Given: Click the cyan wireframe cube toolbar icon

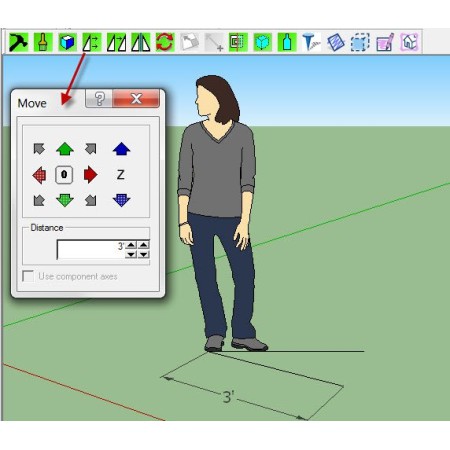Looking at the screenshot, I should [x=262, y=42].
